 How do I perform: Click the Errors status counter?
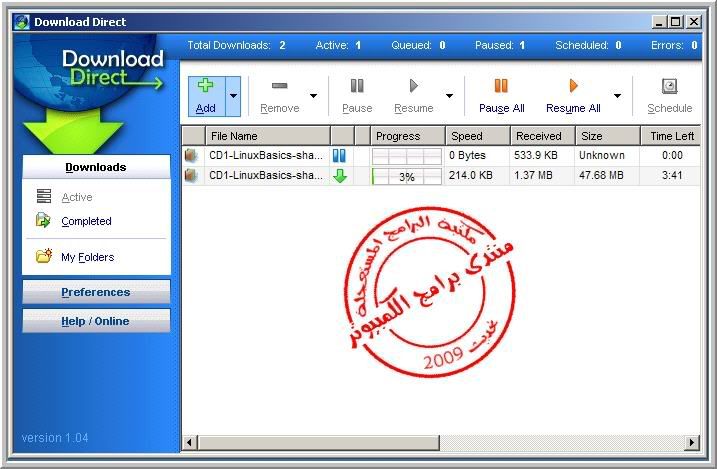674,45
